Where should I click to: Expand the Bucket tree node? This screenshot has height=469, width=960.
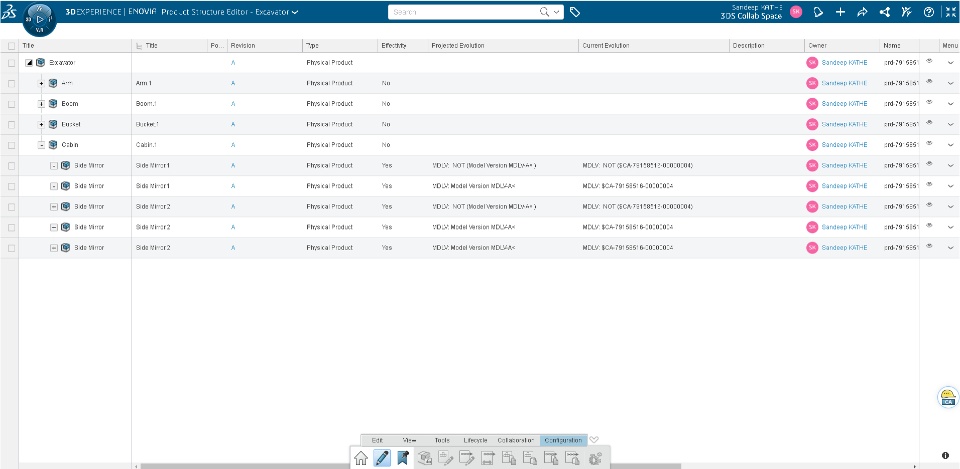(42, 124)
